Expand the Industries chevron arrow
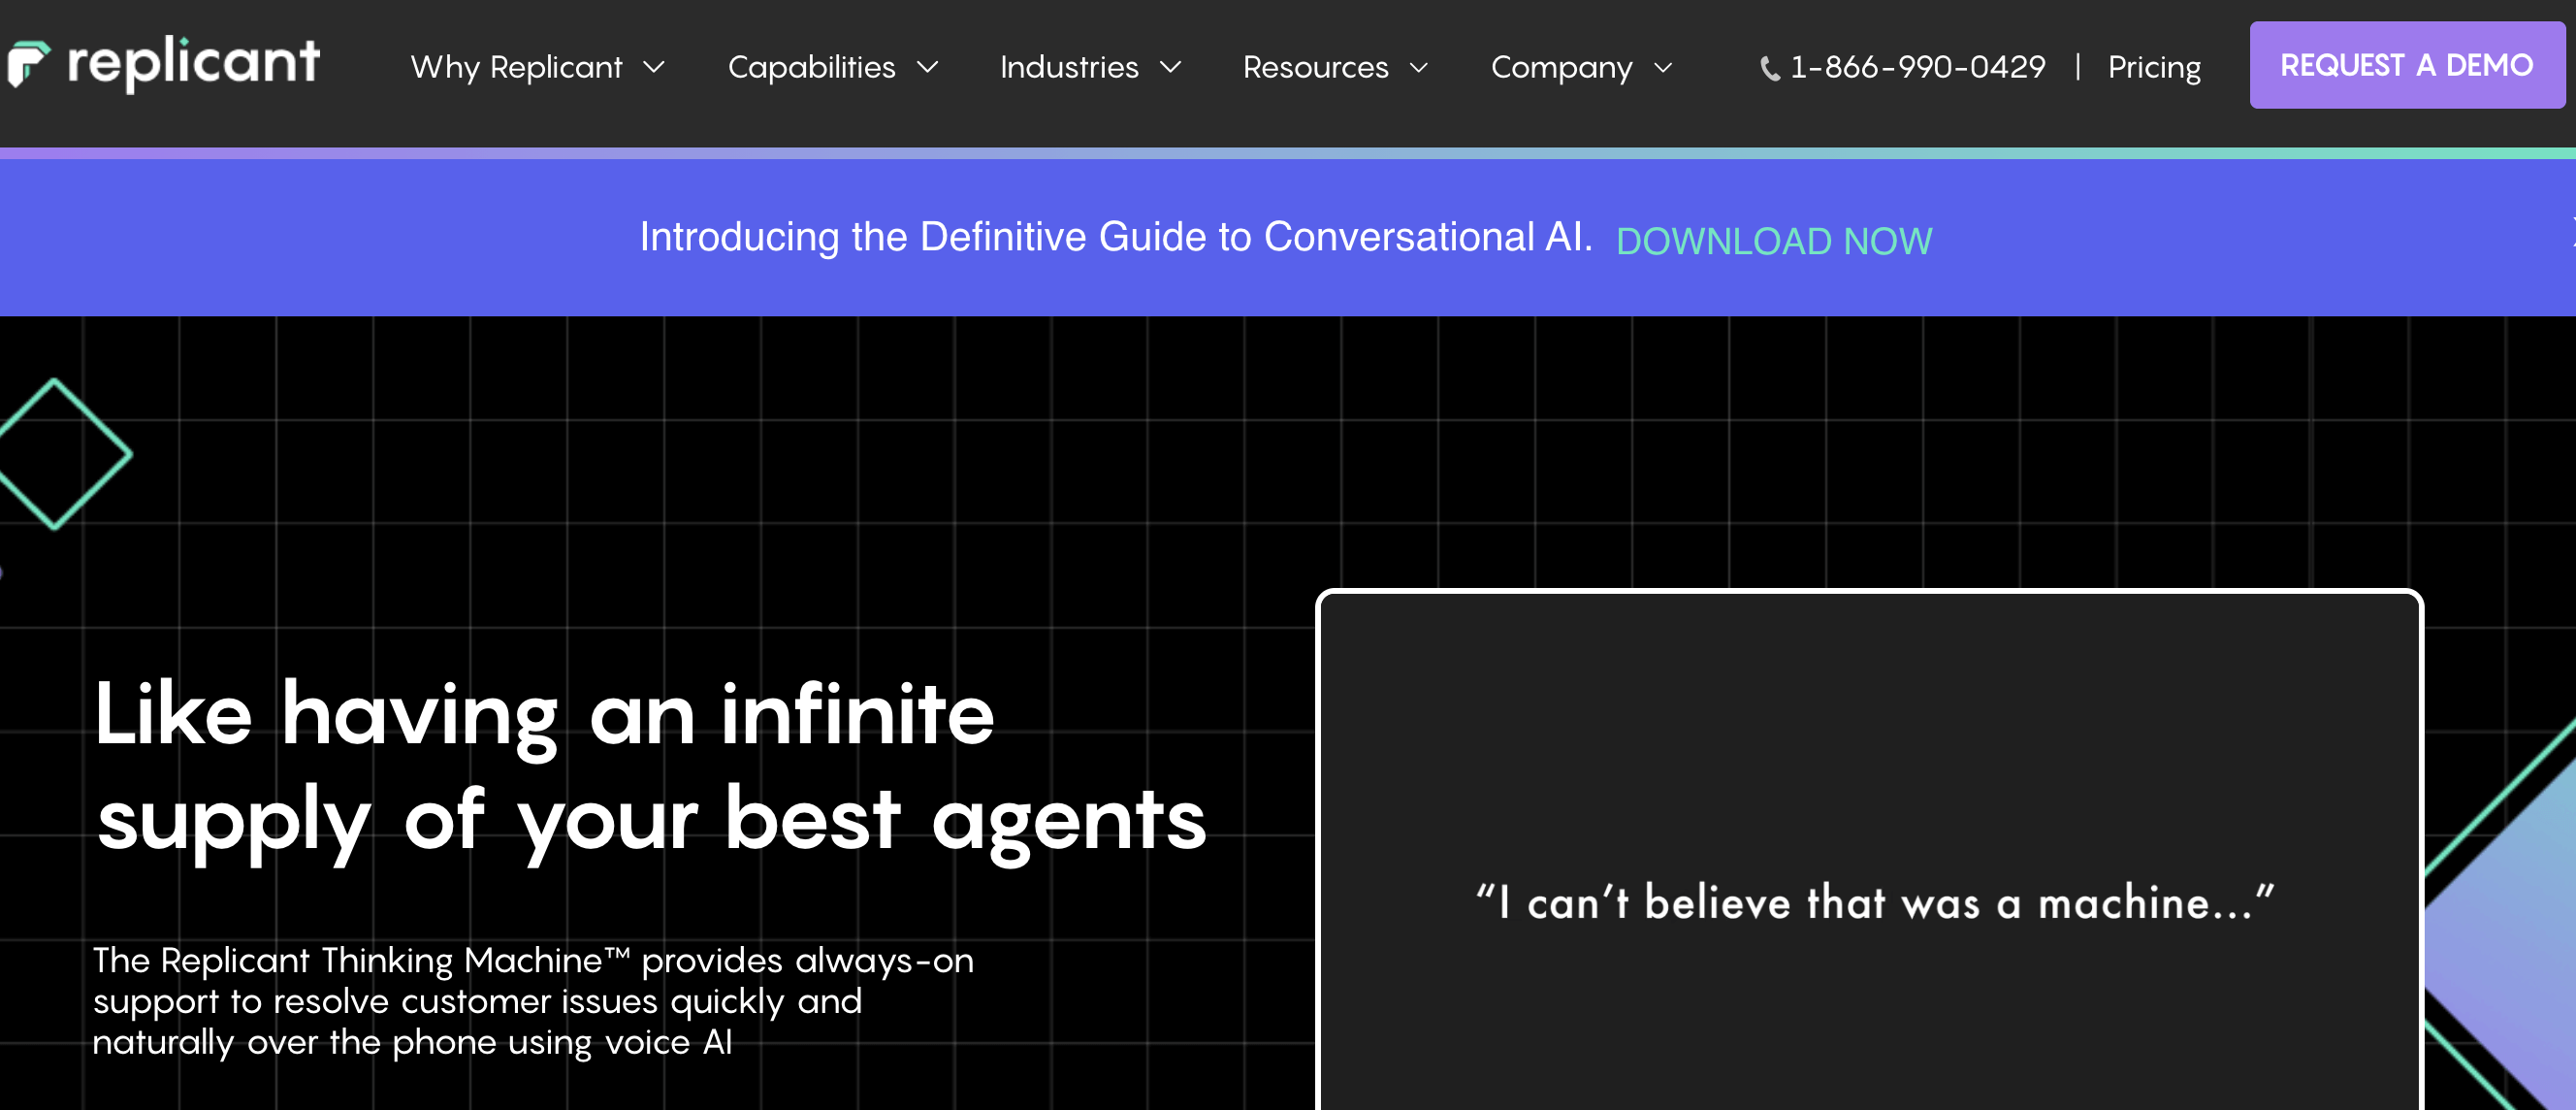 click(1170, 67)
